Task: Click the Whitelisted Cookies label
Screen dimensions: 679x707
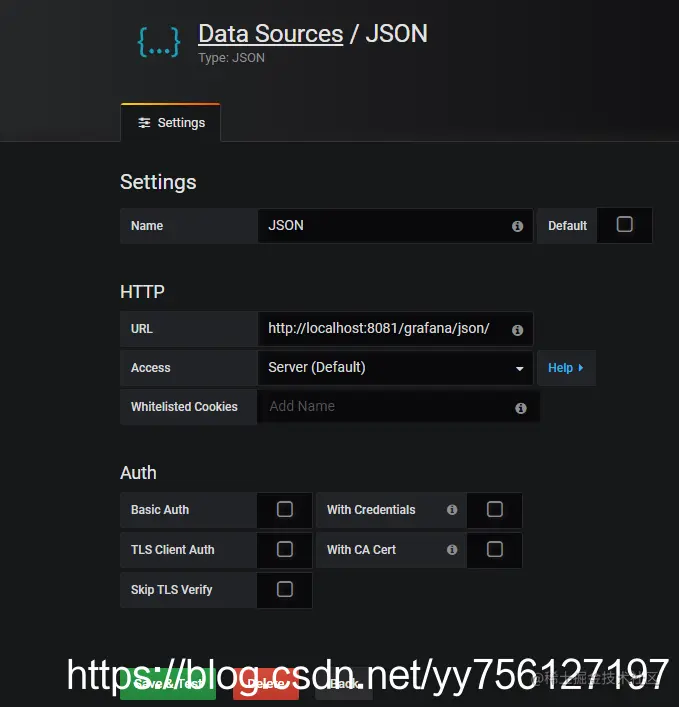Action: pos(184,407)
